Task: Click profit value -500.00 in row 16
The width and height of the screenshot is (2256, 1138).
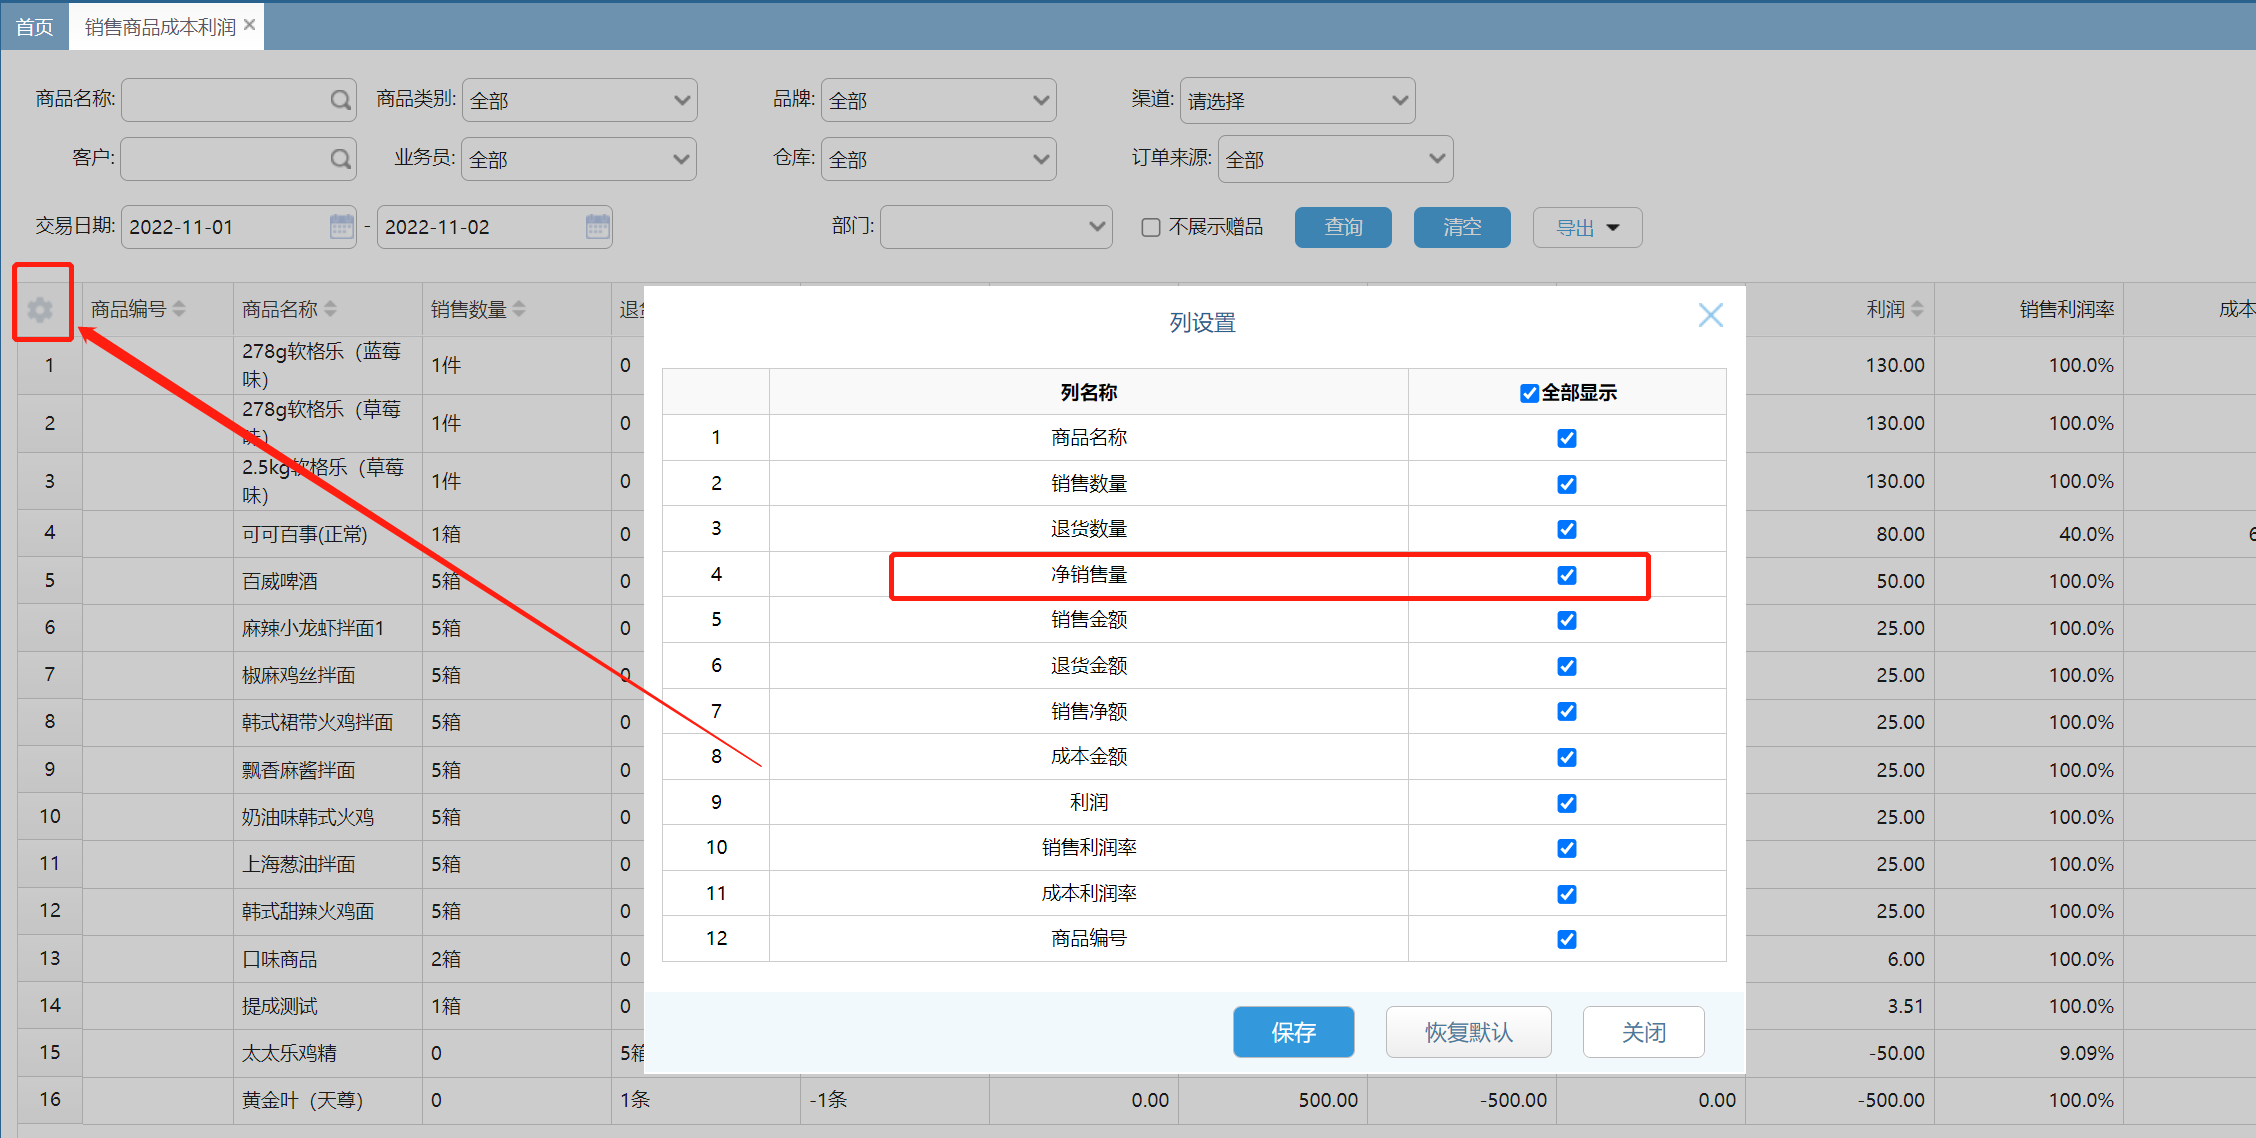Action: (x=1891, y=1100)
